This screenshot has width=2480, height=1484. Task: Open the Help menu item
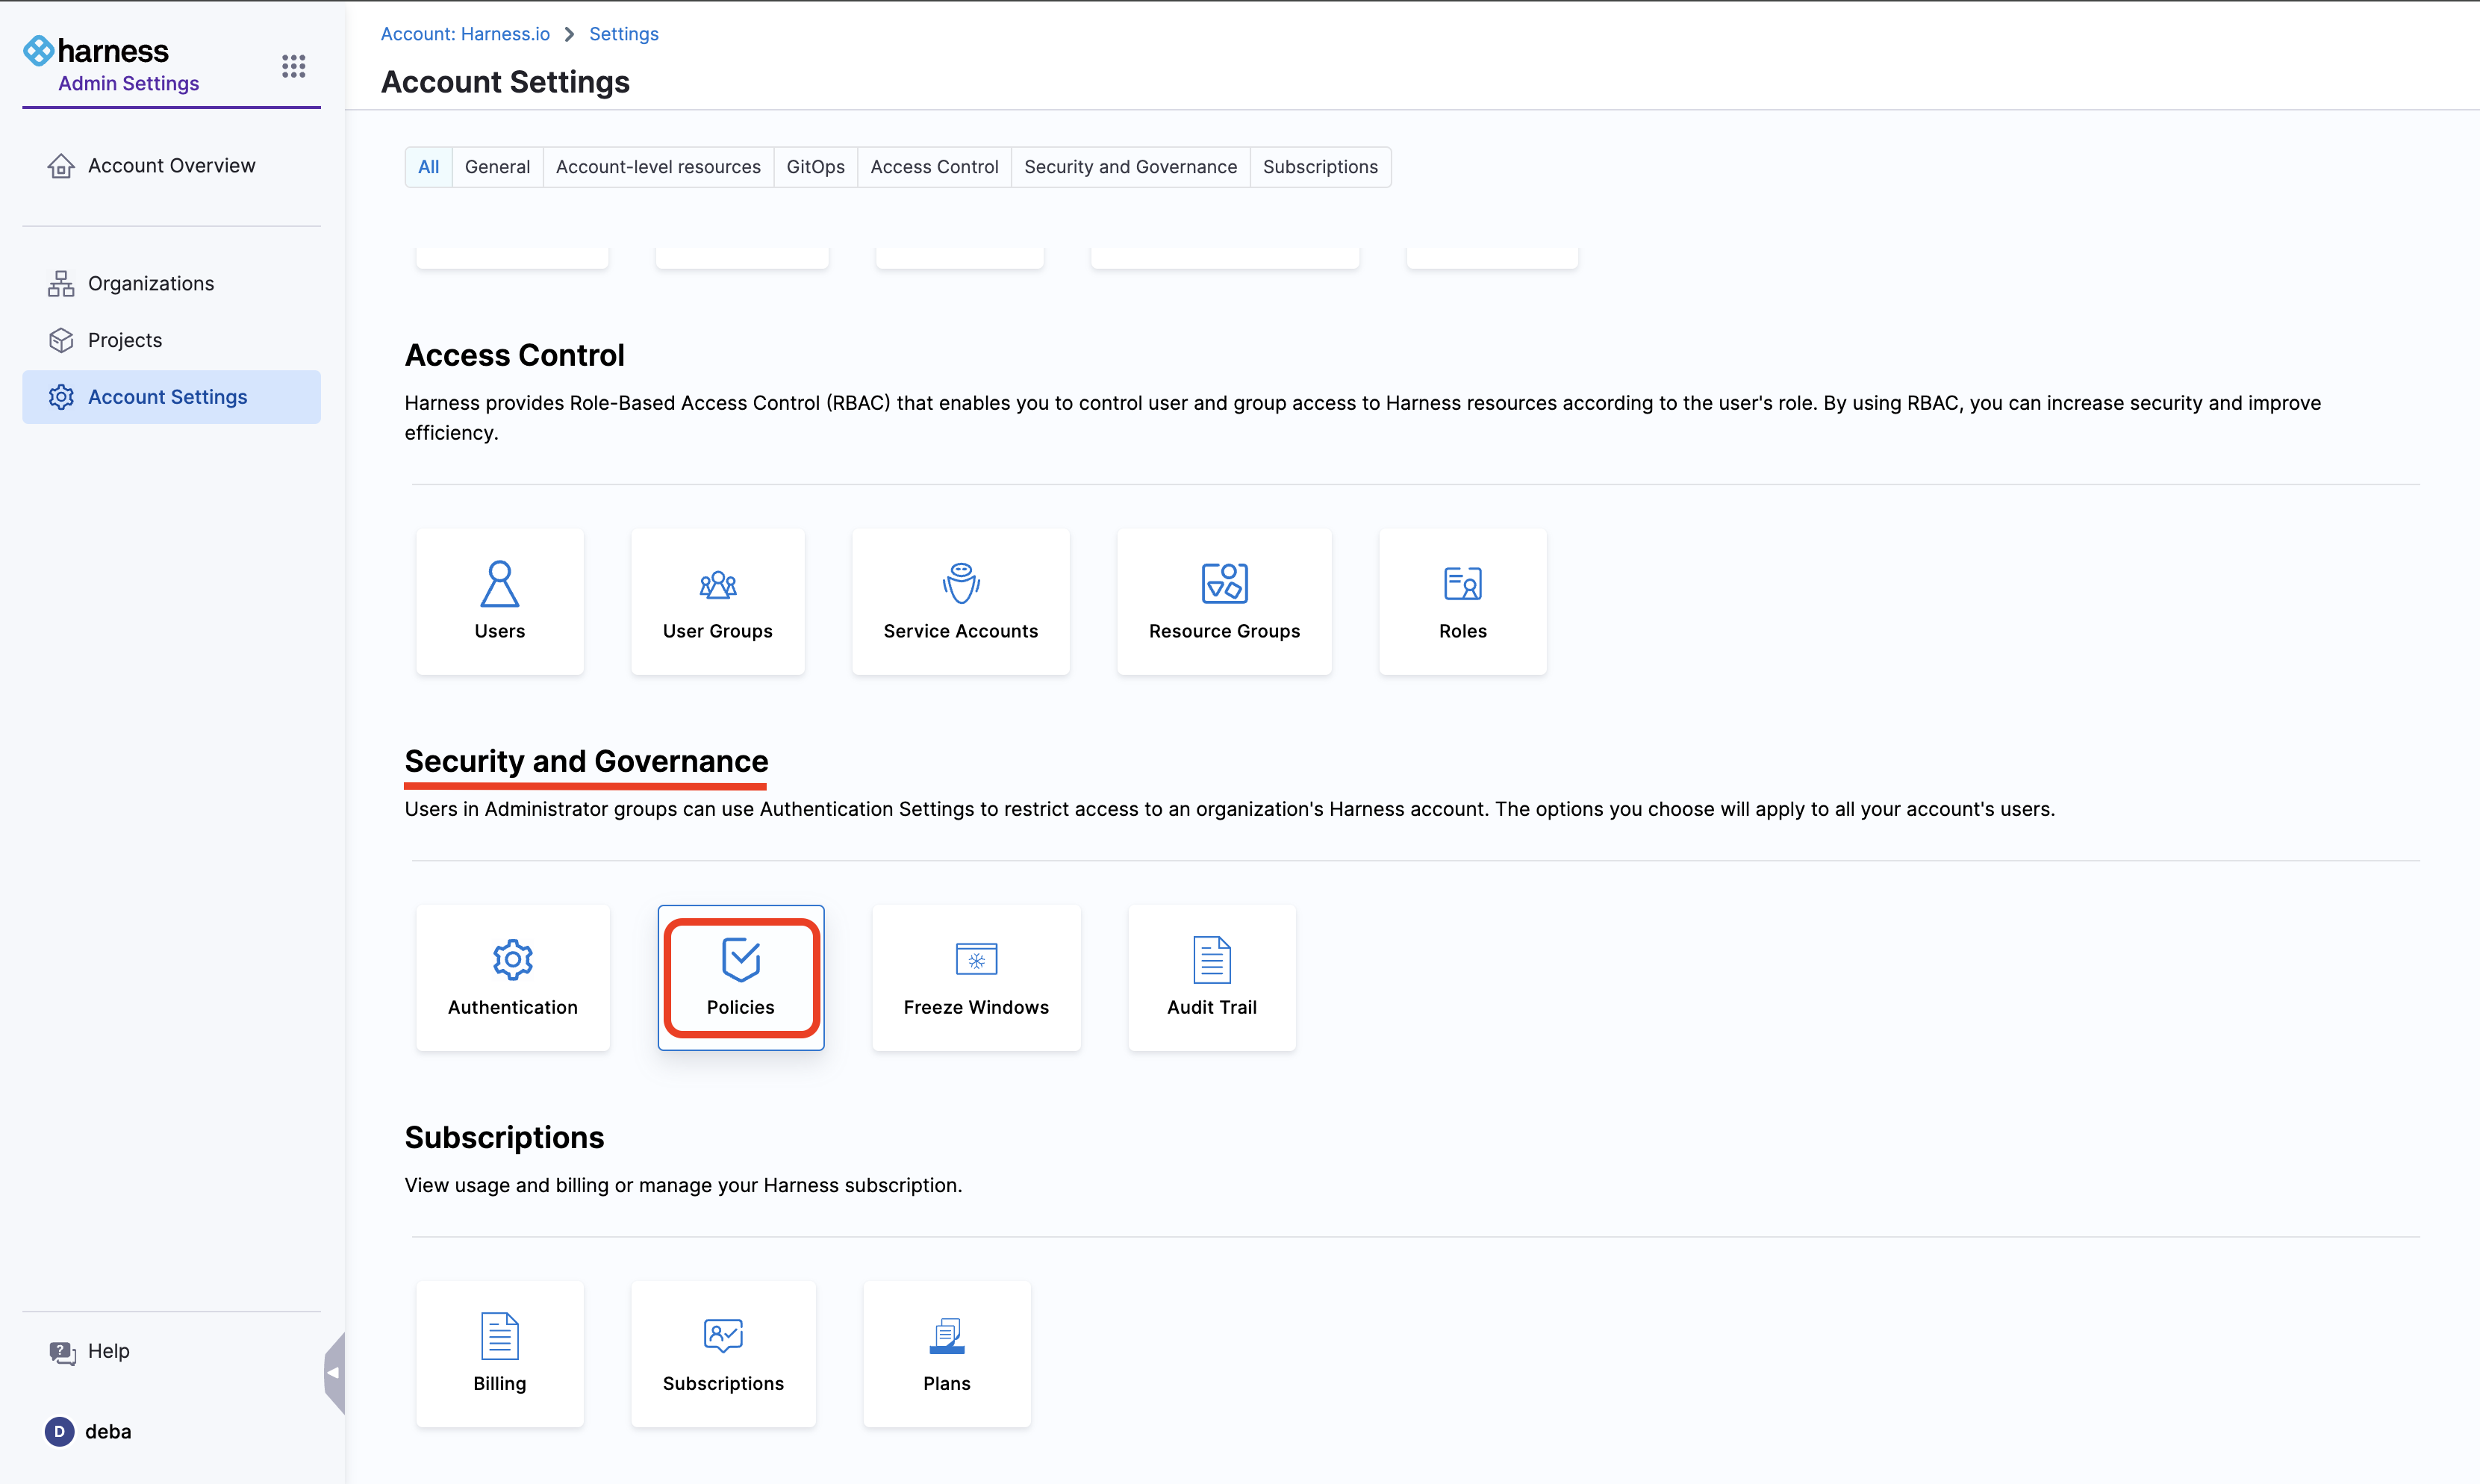[x=108, y=1351]
